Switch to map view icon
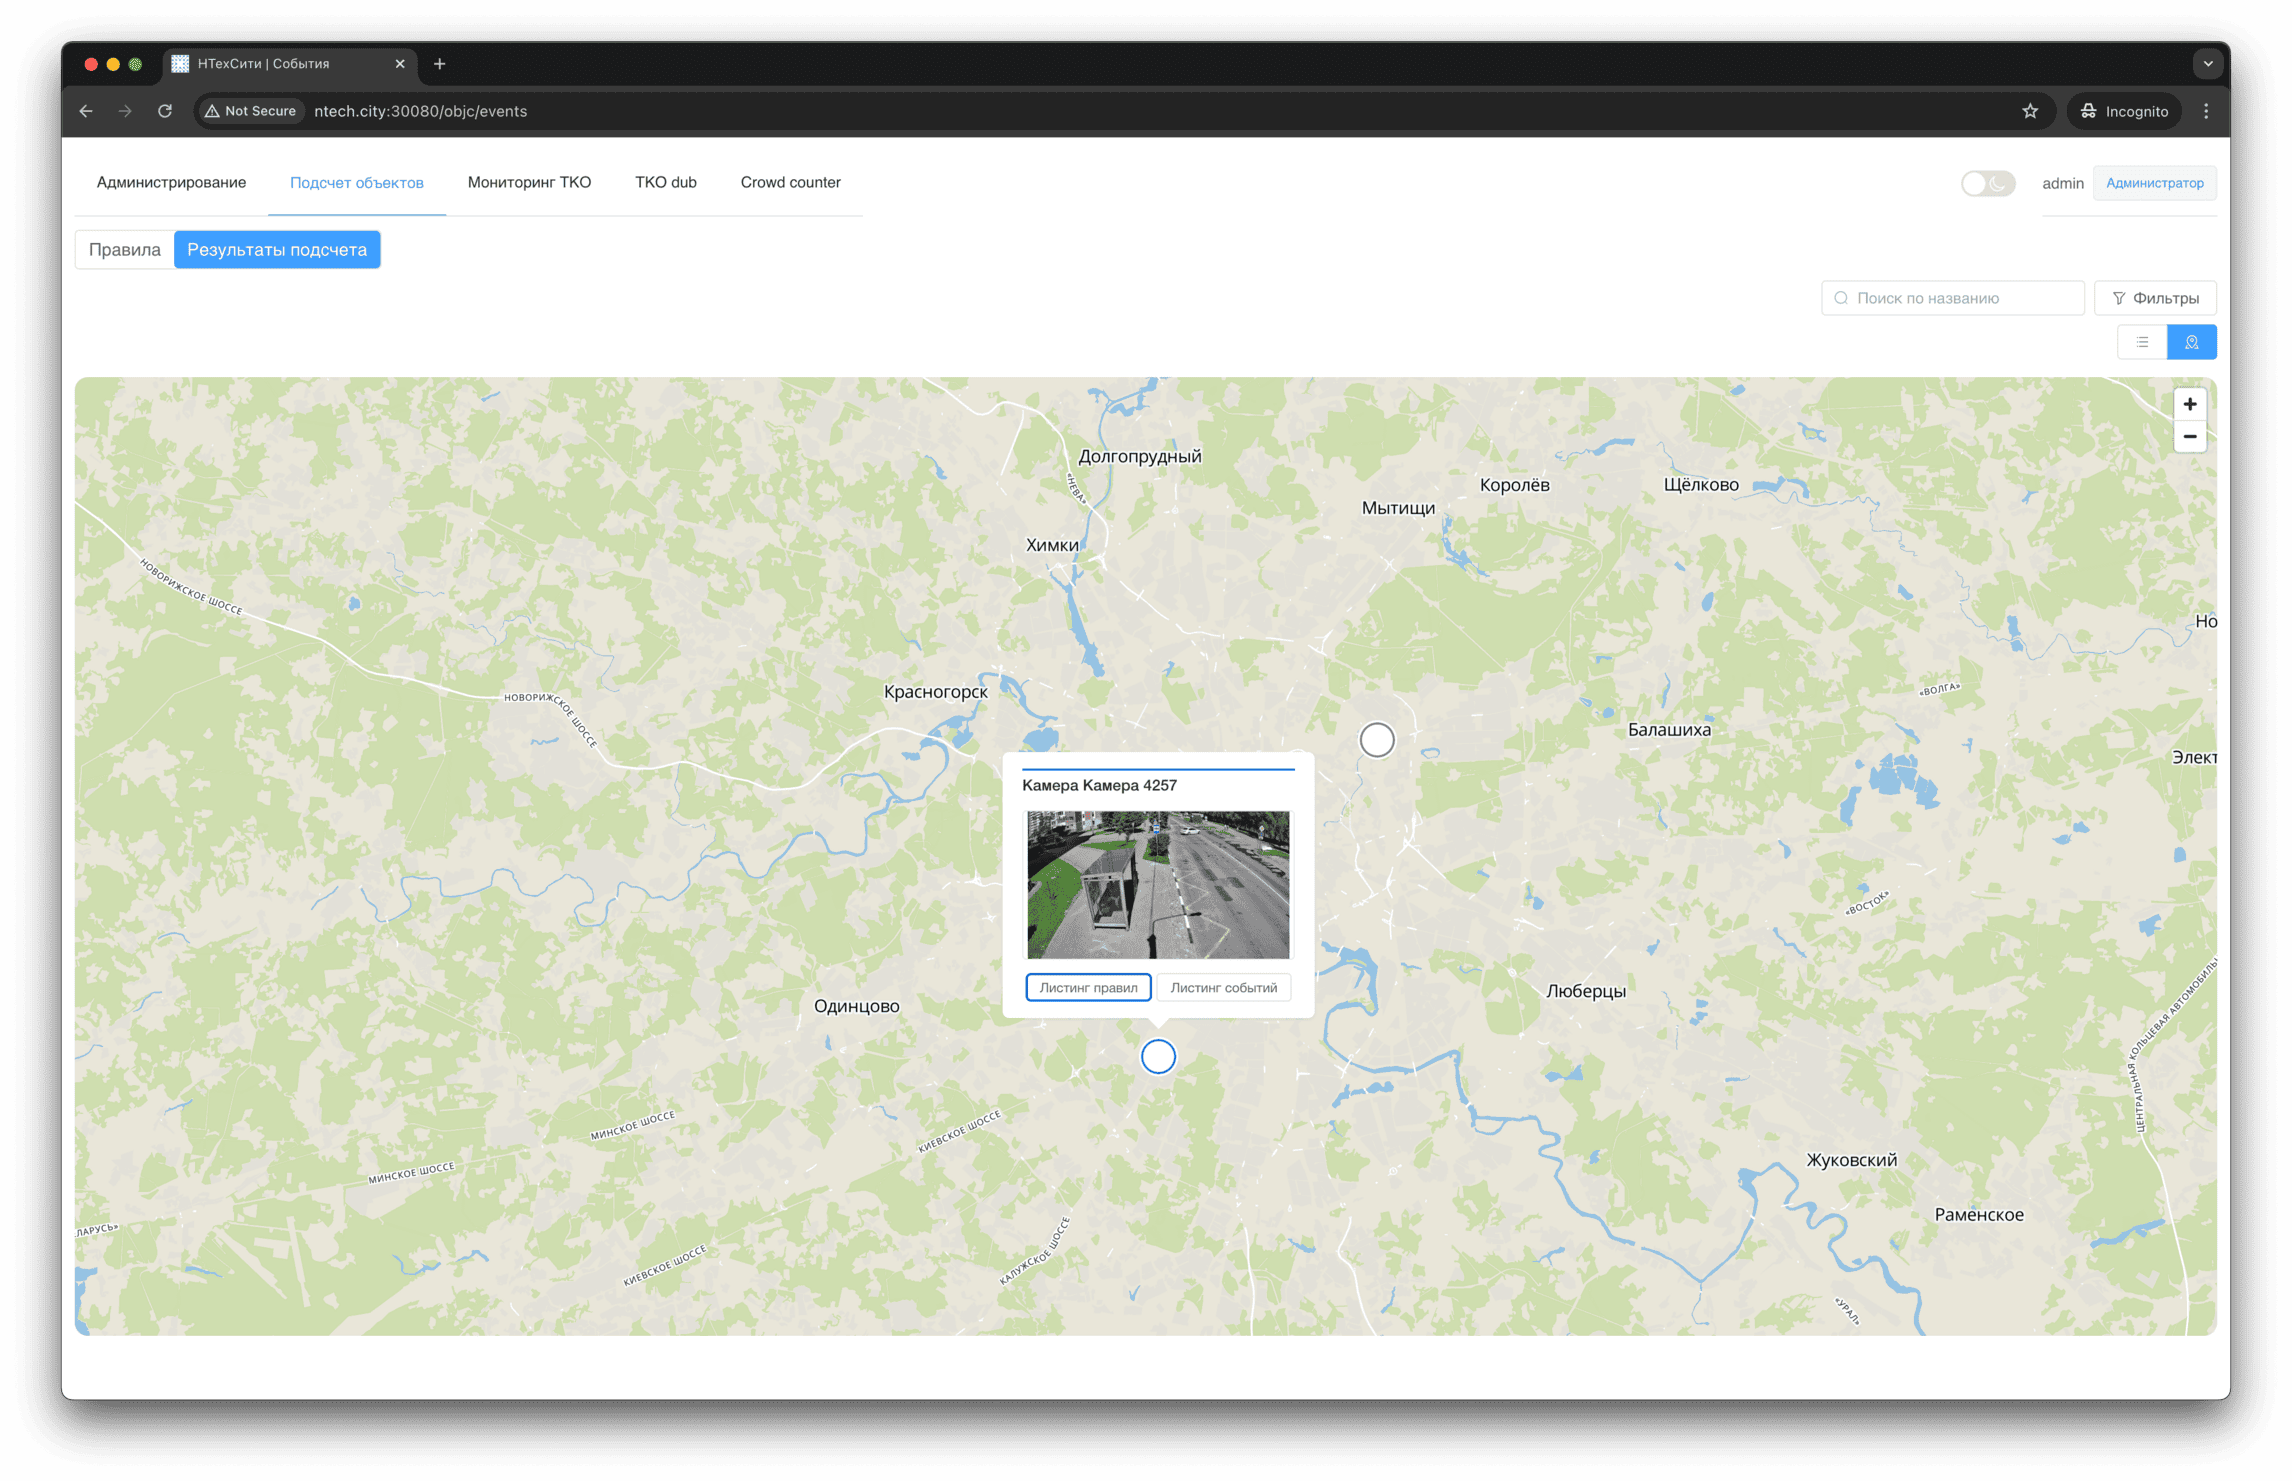2292x1481 pixels. [x=2191, y=342]
